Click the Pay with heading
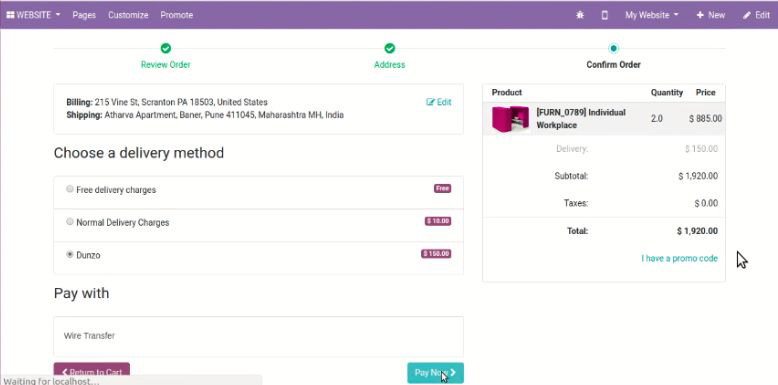Image resolution: width=778 pixels, height=385 pixels. pyautogui.click(x=81, y=293)
